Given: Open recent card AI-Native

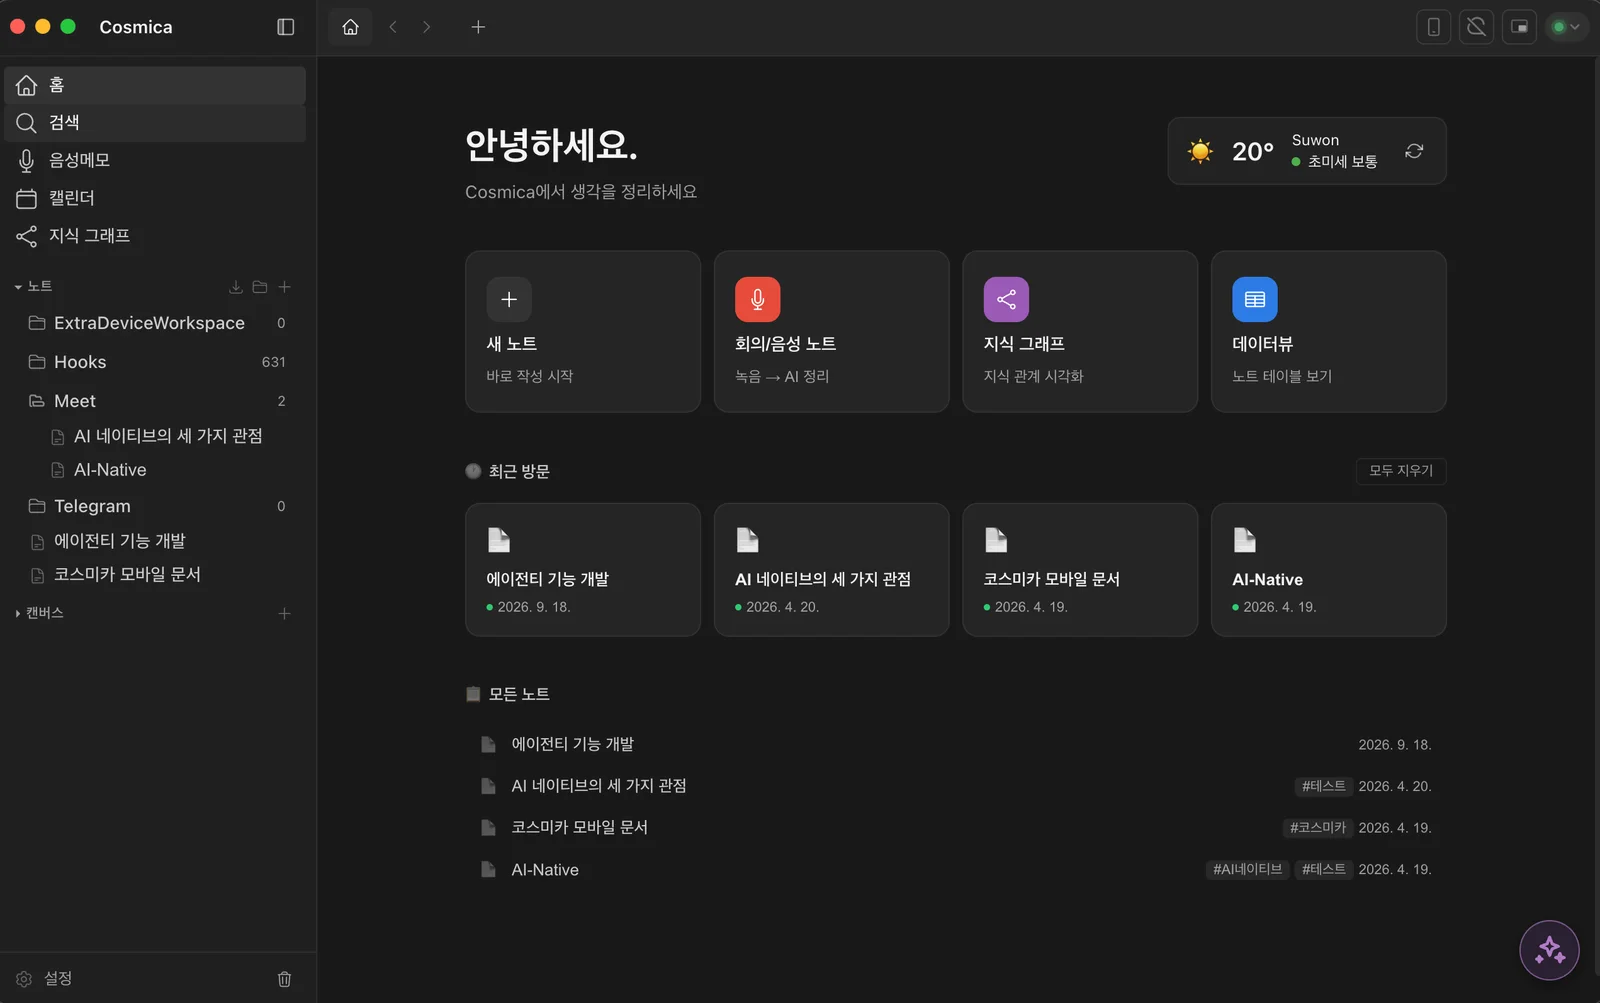Looking at the screenshot, I should [1329, 570].
